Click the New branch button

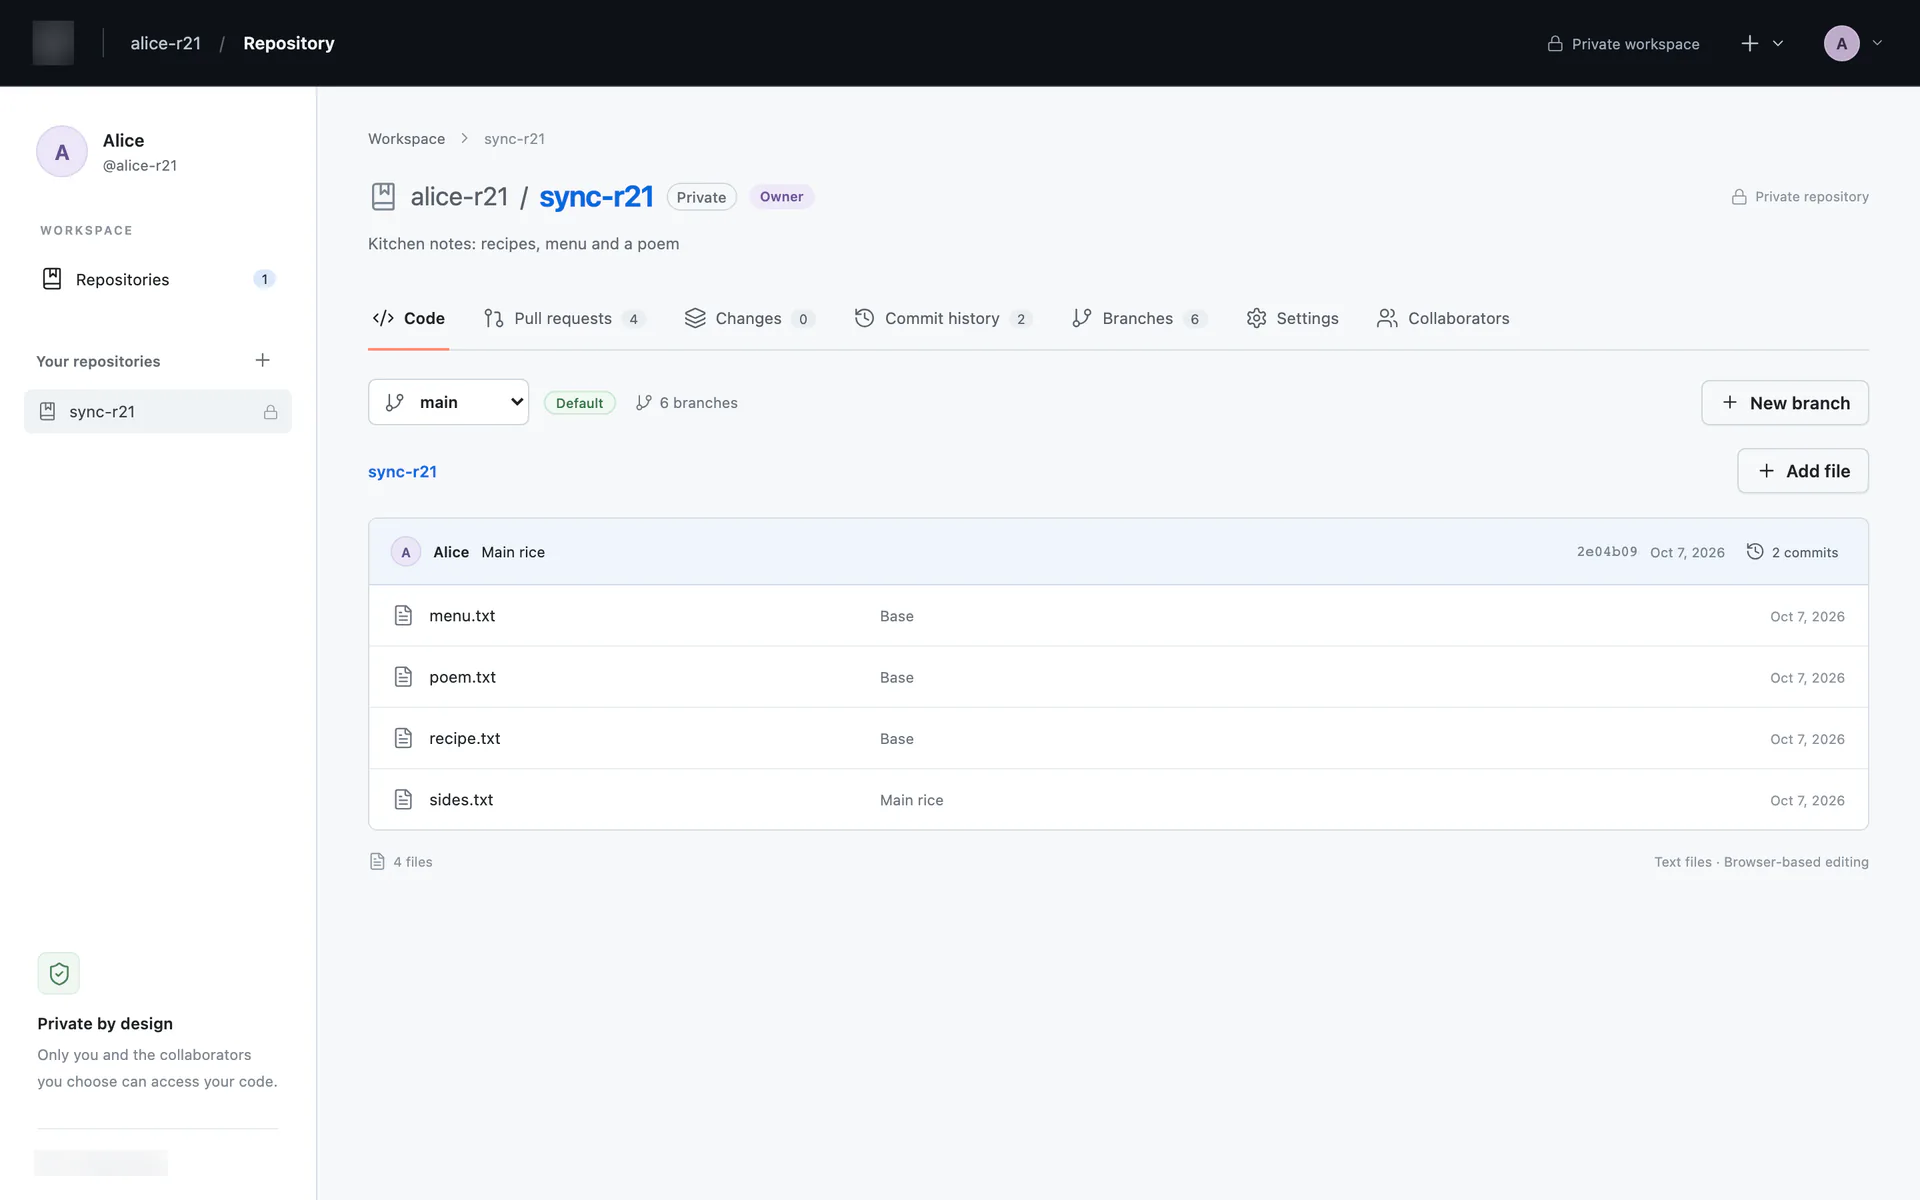(x=1784, y=403)
